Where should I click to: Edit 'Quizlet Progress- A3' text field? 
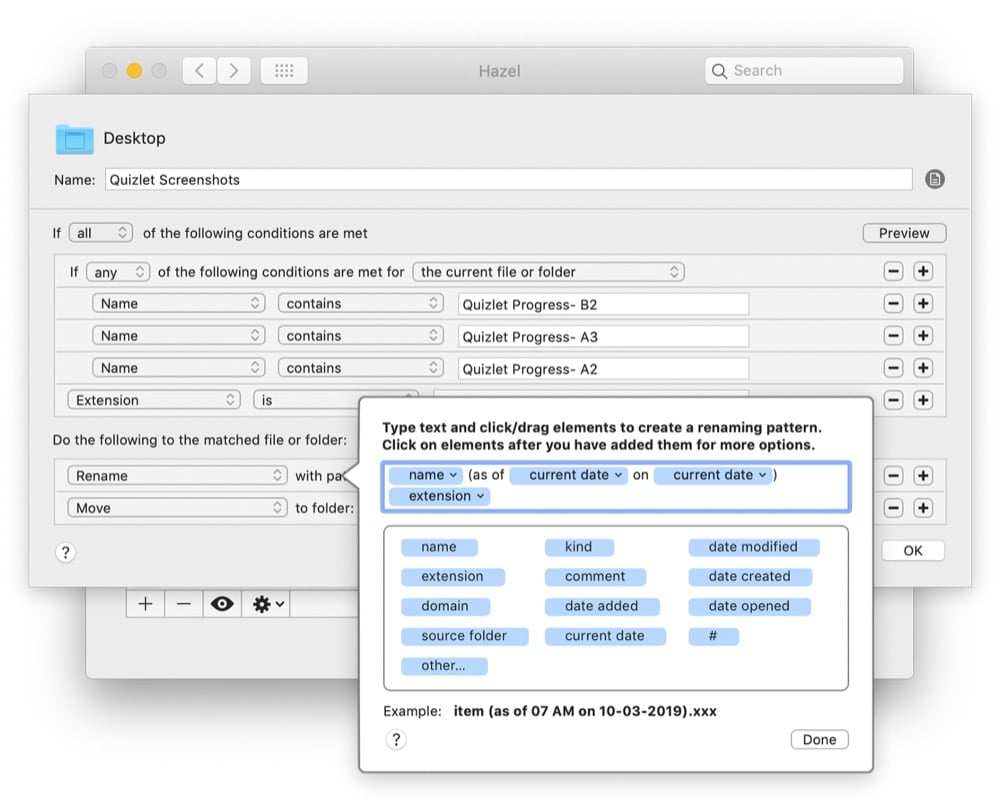click(603, 336)
